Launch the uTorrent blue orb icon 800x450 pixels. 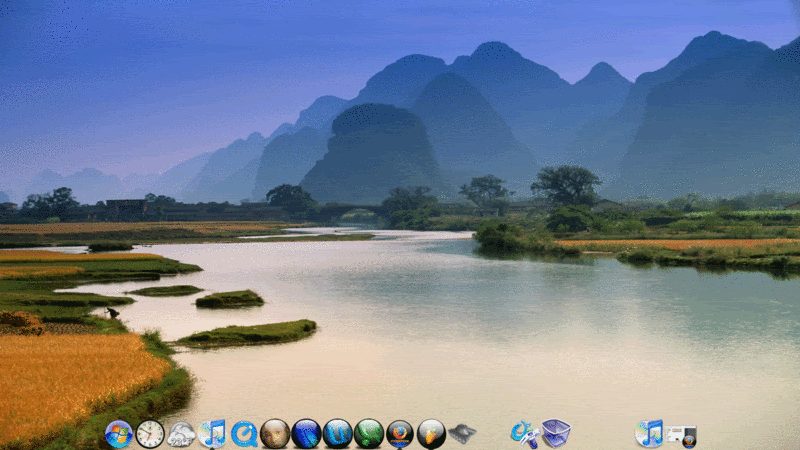pyautogui.click(x=337, y=434)
